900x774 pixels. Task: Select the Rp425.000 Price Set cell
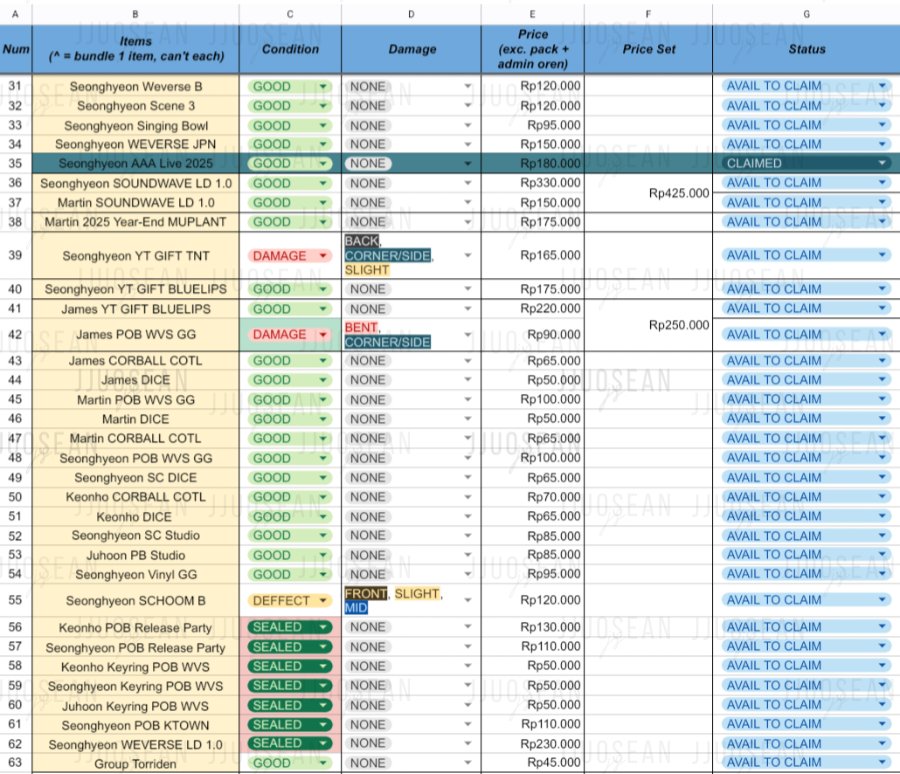coord(649,193)
